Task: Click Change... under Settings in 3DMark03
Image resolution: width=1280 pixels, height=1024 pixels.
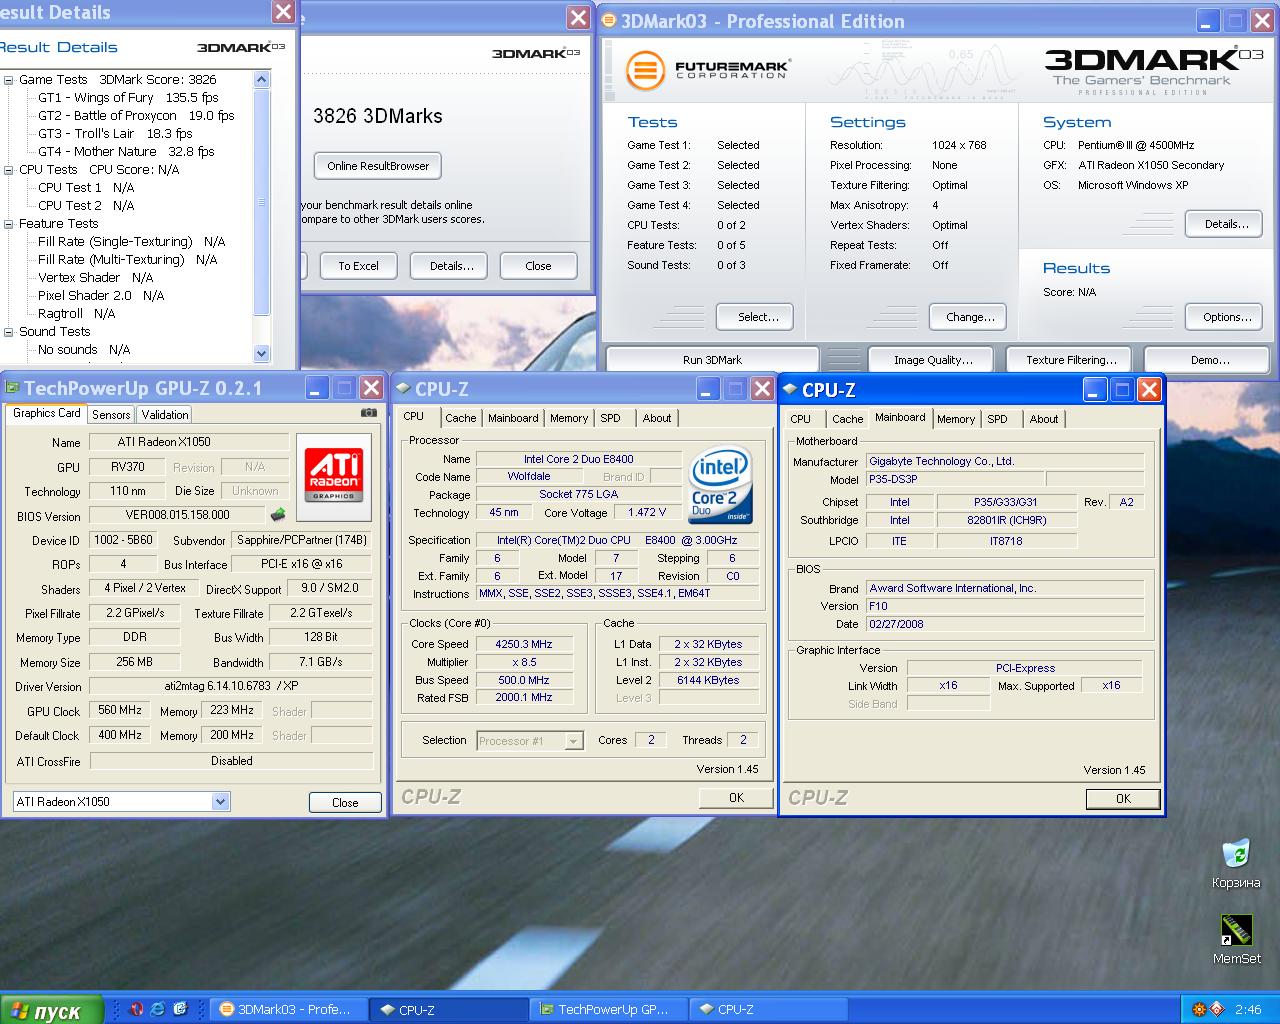Action: (970, 317)
